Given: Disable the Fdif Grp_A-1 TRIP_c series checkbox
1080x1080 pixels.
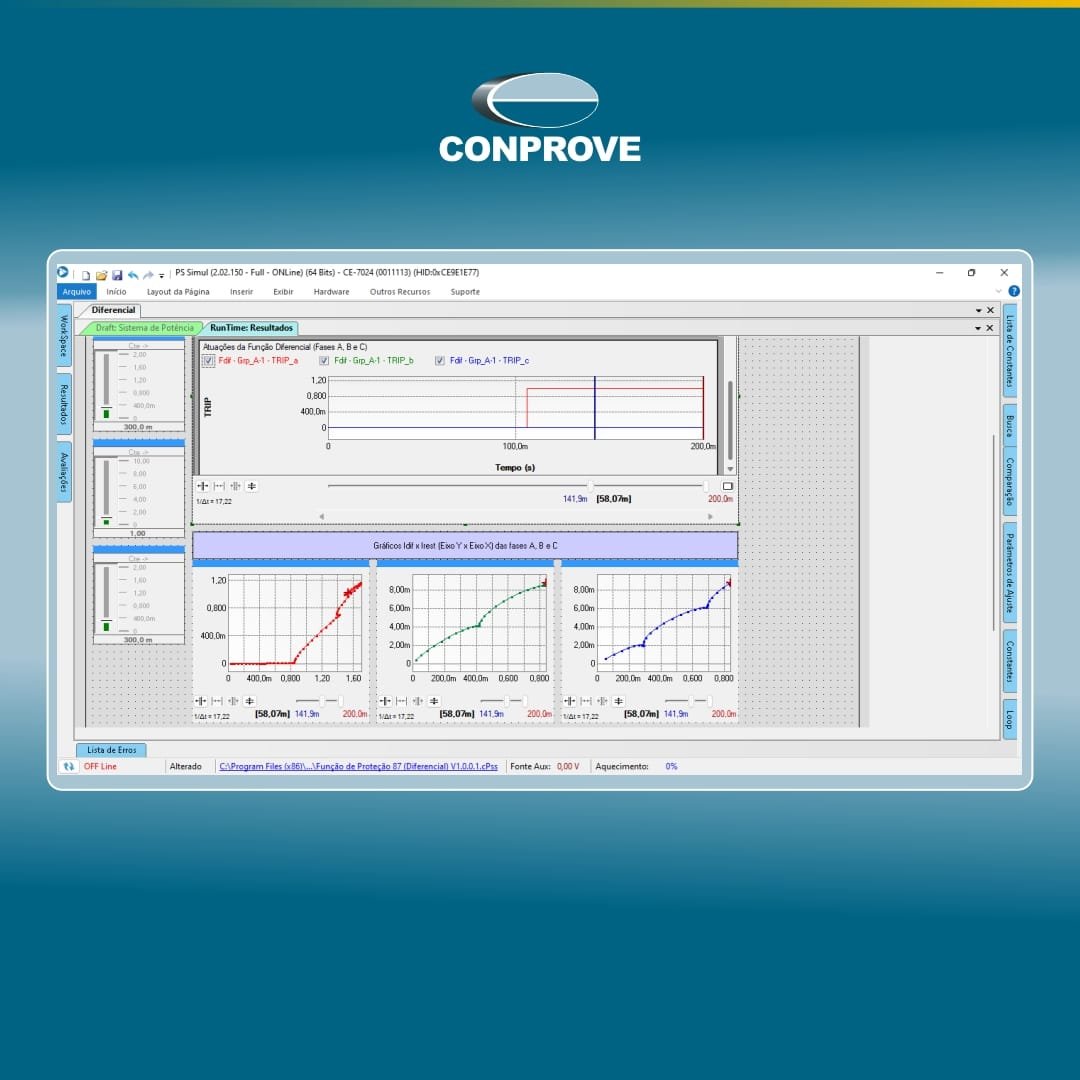Looking at the screenshot, I should [x=440, y=361].
